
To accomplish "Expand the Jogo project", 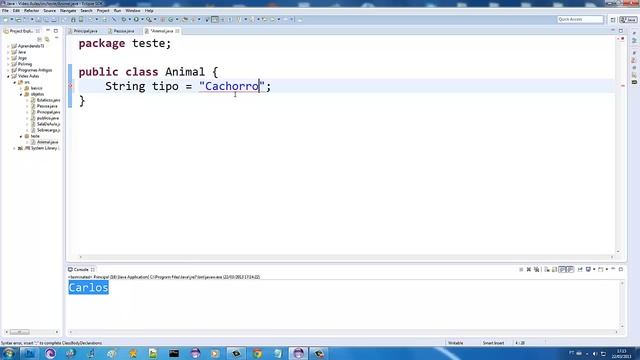I will tap(8, 58).
